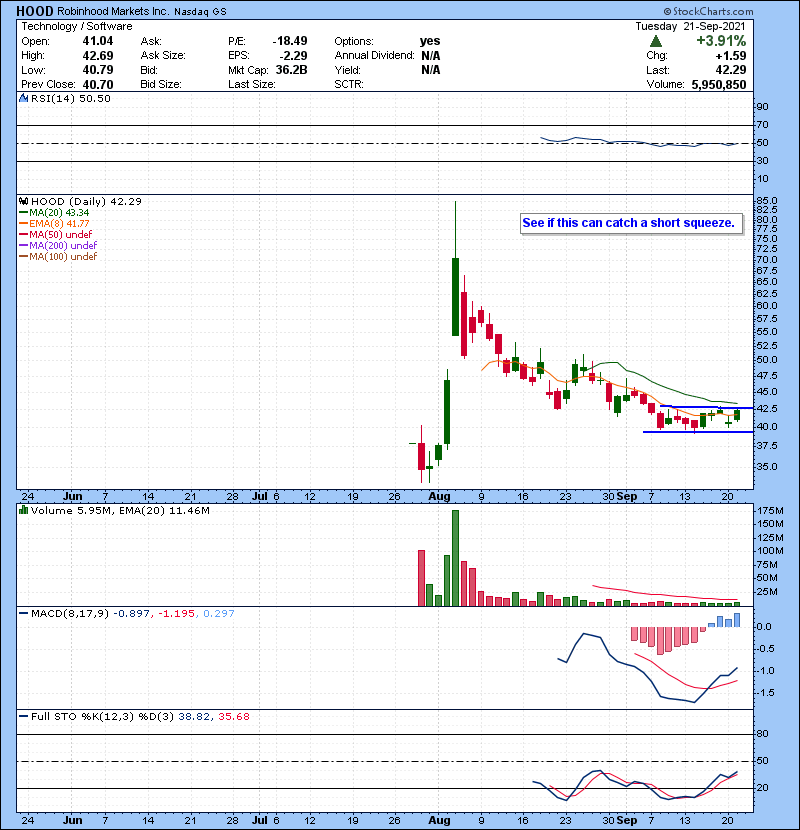The height and width of the screenshot is (830, 800).
Task: Click the Tuesday 21-Sep-2021 date label
Action: point(690,26)
